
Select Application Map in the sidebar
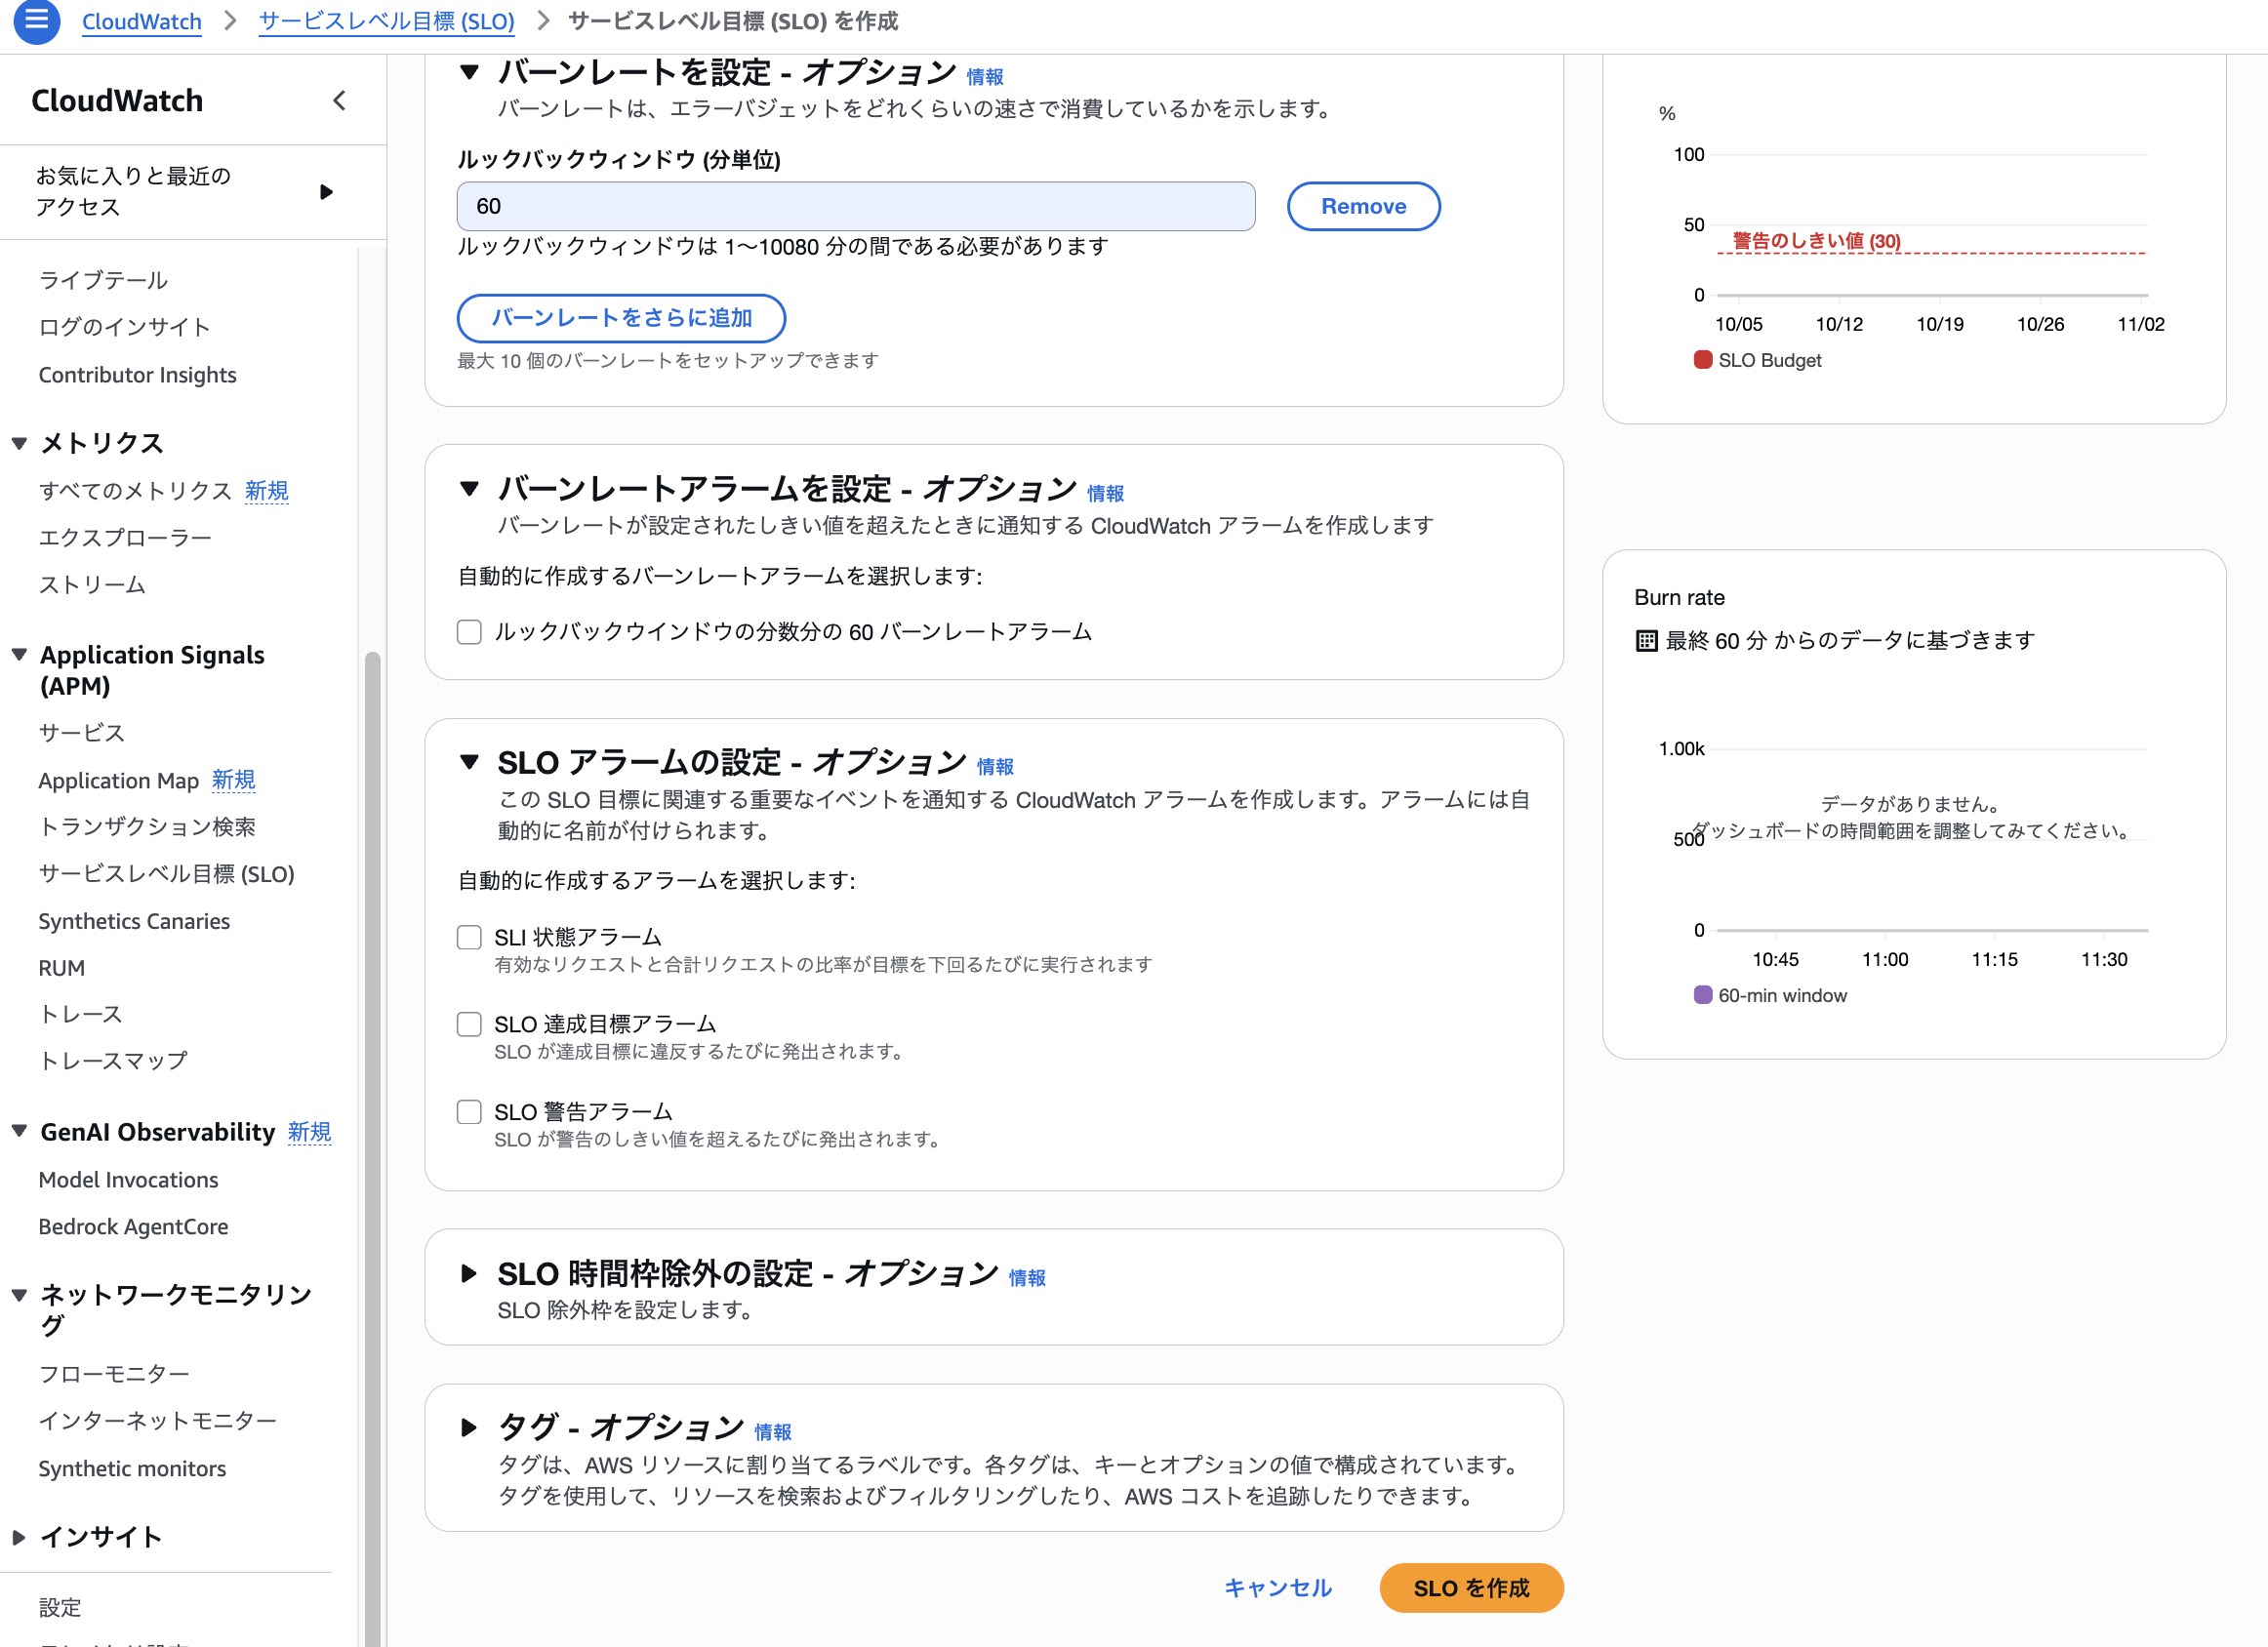119,780
